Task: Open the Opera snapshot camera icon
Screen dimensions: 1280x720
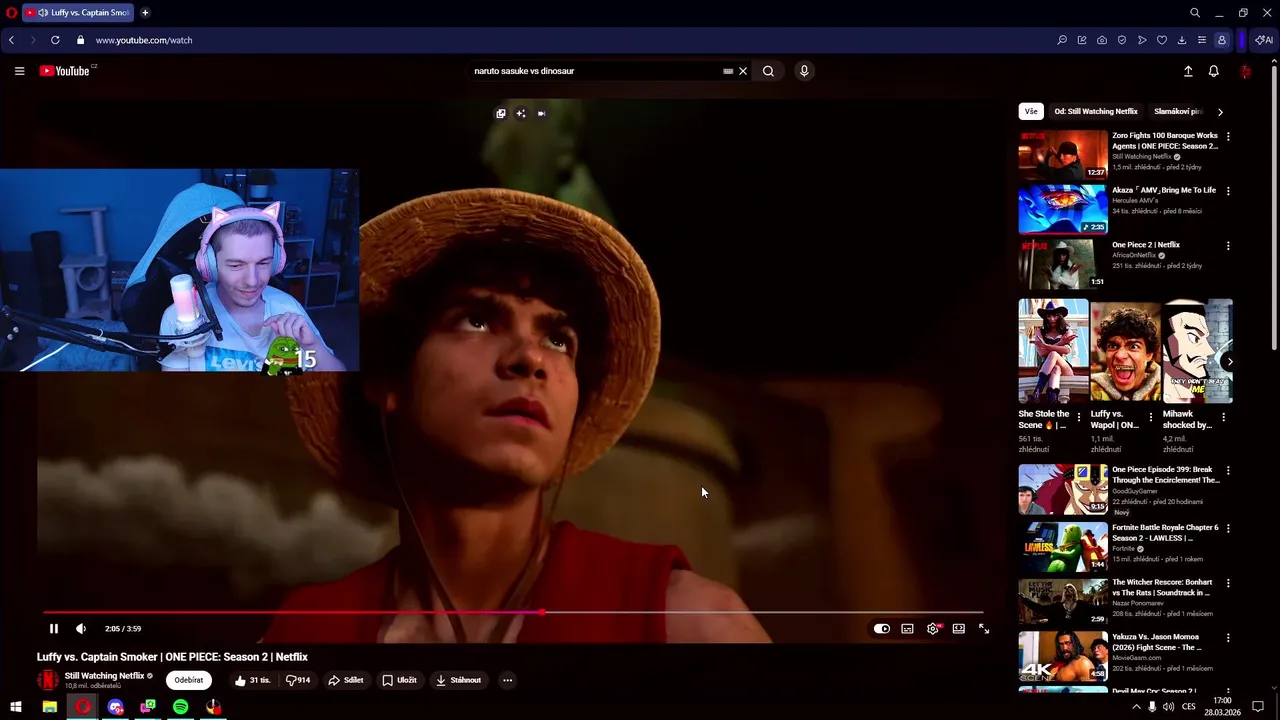Action: 1101,40
